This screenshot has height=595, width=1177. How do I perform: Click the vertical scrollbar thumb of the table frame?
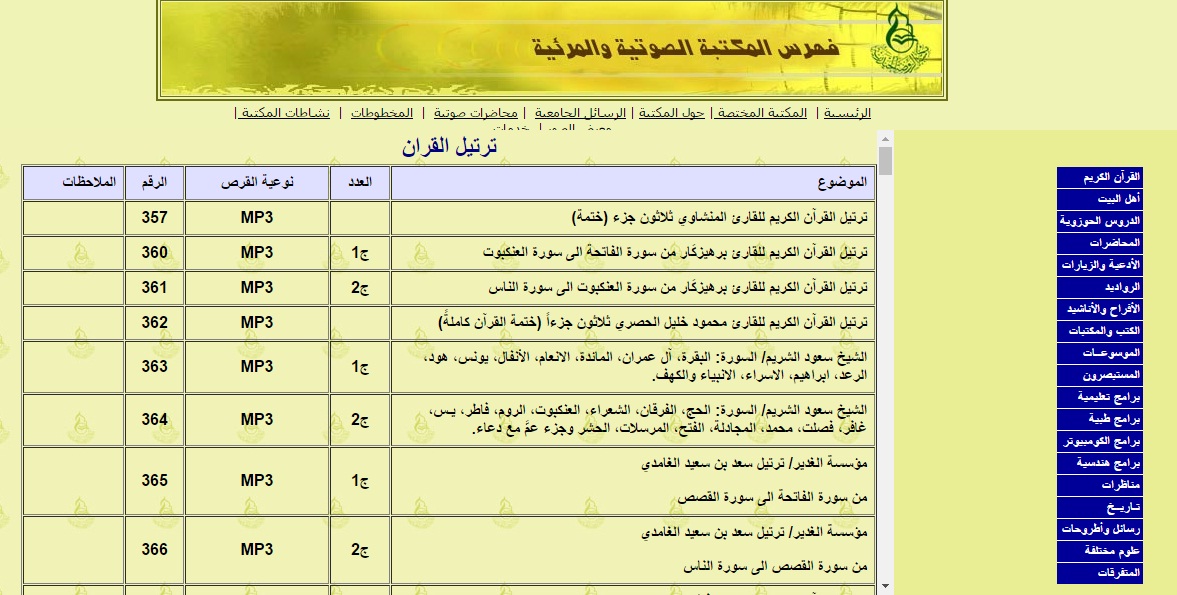pos(885,161)
